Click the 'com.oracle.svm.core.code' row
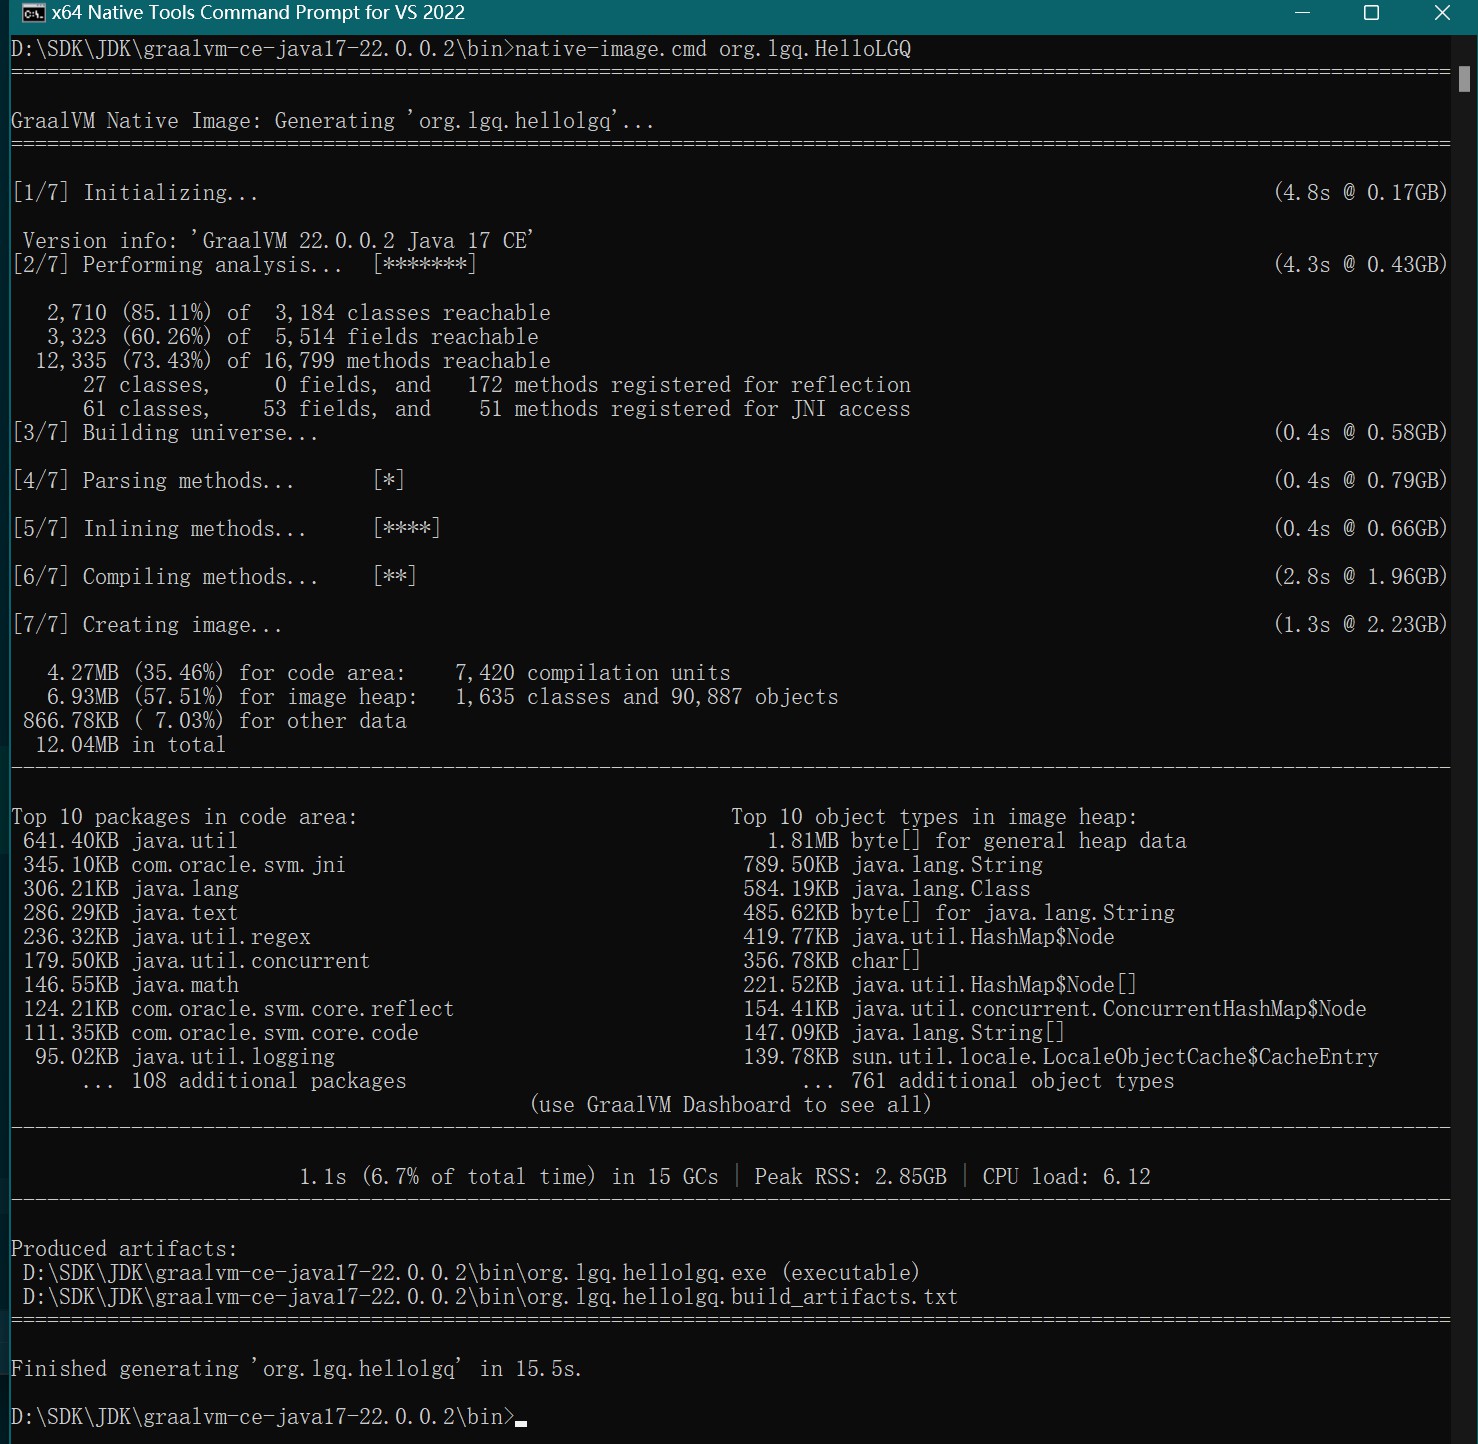This screenshot has height=1444, width=1478. coord(220,1033)
